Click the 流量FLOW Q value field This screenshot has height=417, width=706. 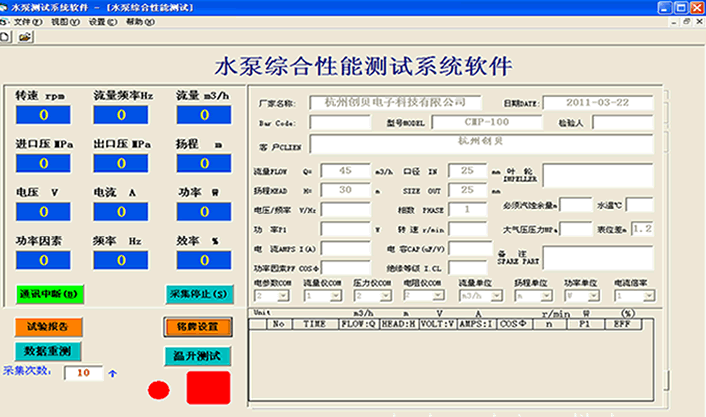[x=344, y=171]
